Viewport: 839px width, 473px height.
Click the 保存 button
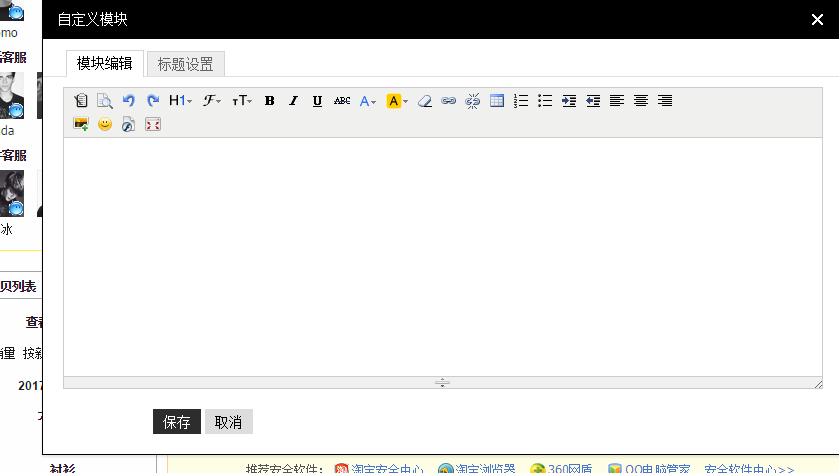pos(177,422)
